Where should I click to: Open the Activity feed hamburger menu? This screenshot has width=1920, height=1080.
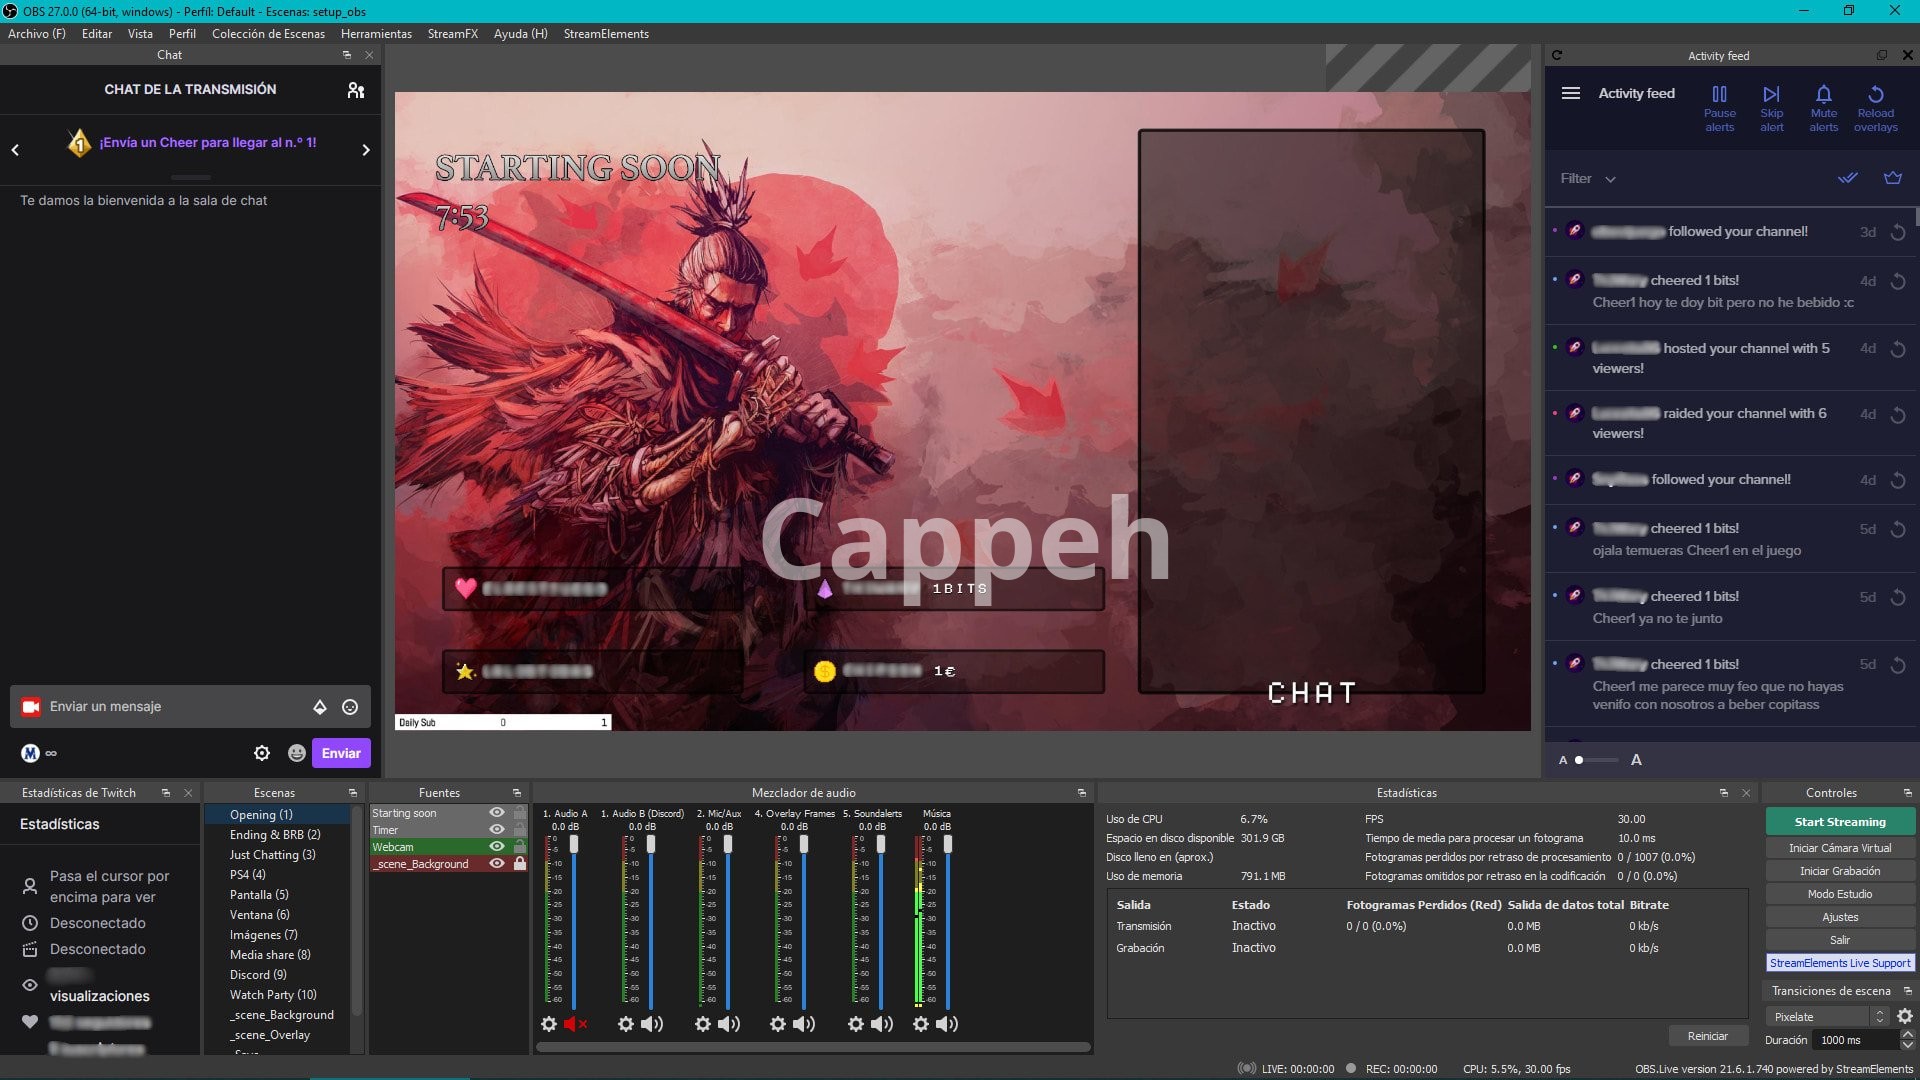(1571, 93)
